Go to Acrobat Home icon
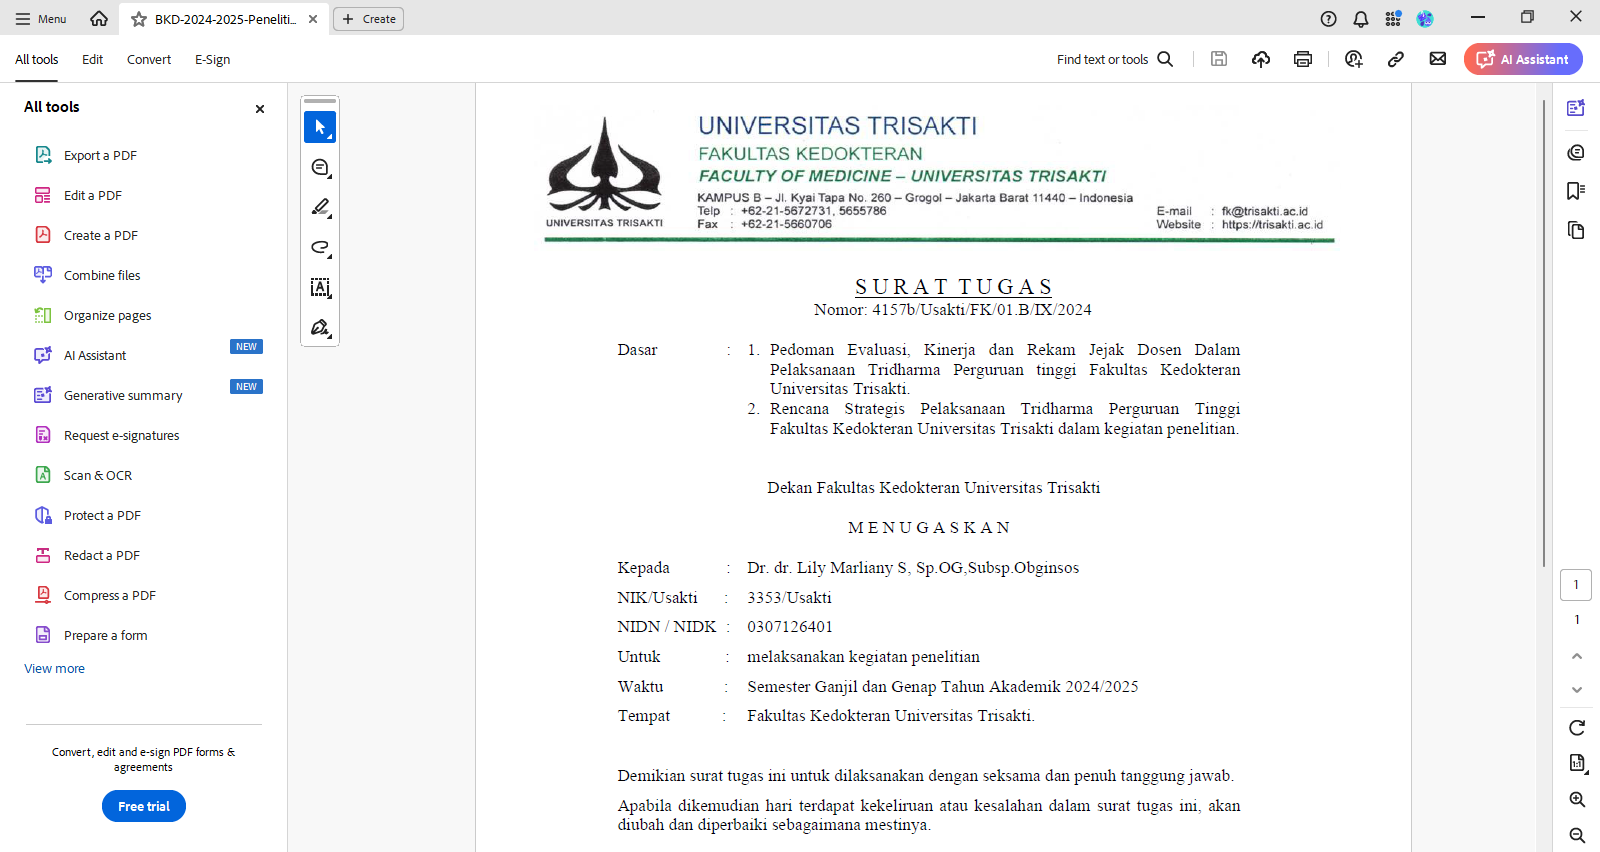The width and height of the screenshot is (1600, 852). click(x=99, y=18)
